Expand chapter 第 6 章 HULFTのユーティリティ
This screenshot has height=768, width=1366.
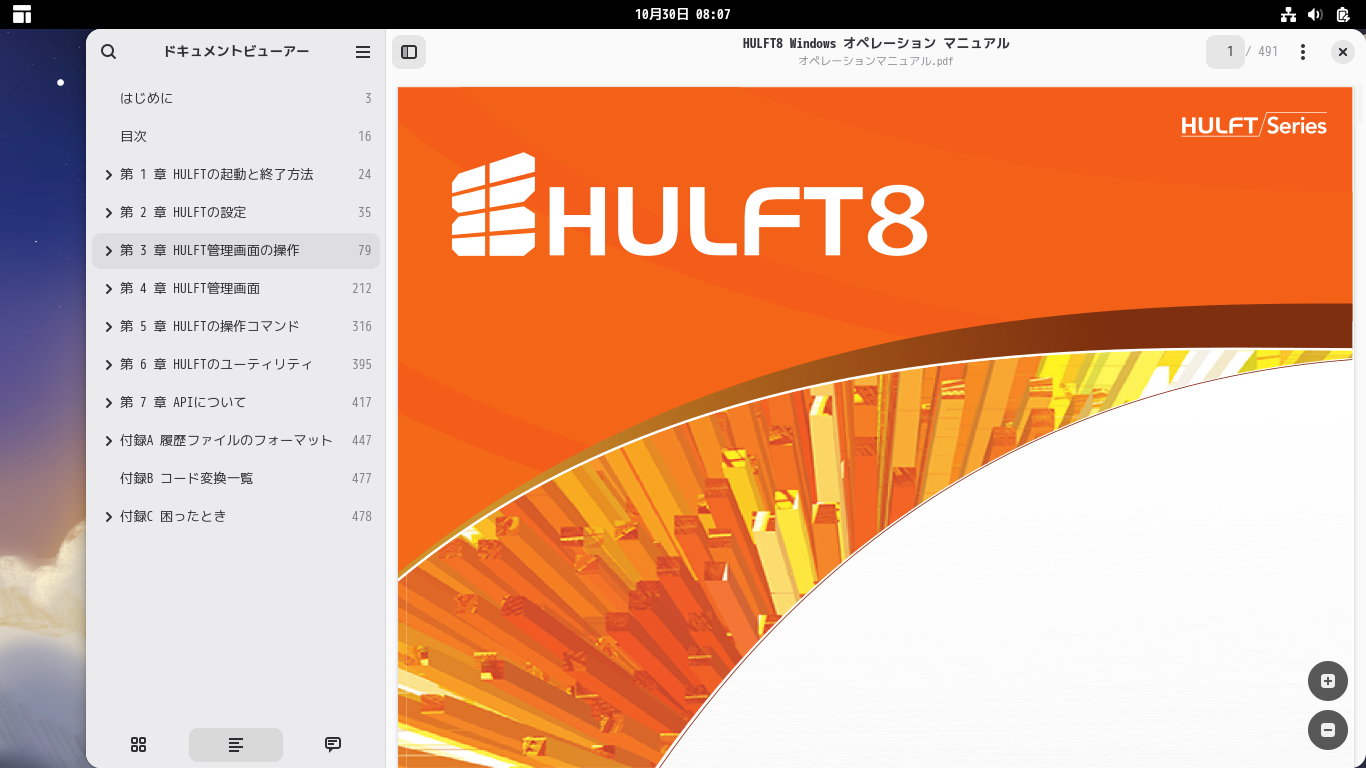108,365
